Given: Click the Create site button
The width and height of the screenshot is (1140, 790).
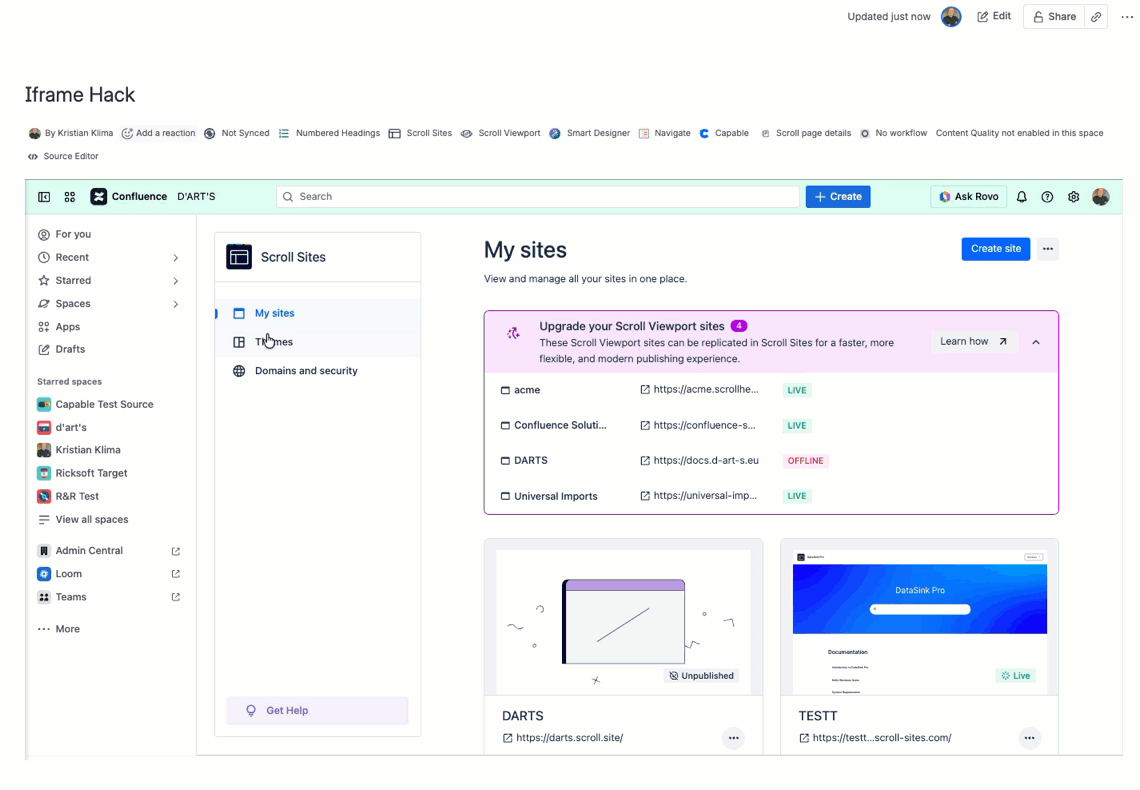Looking at the screenshot, I should (995, 249).
